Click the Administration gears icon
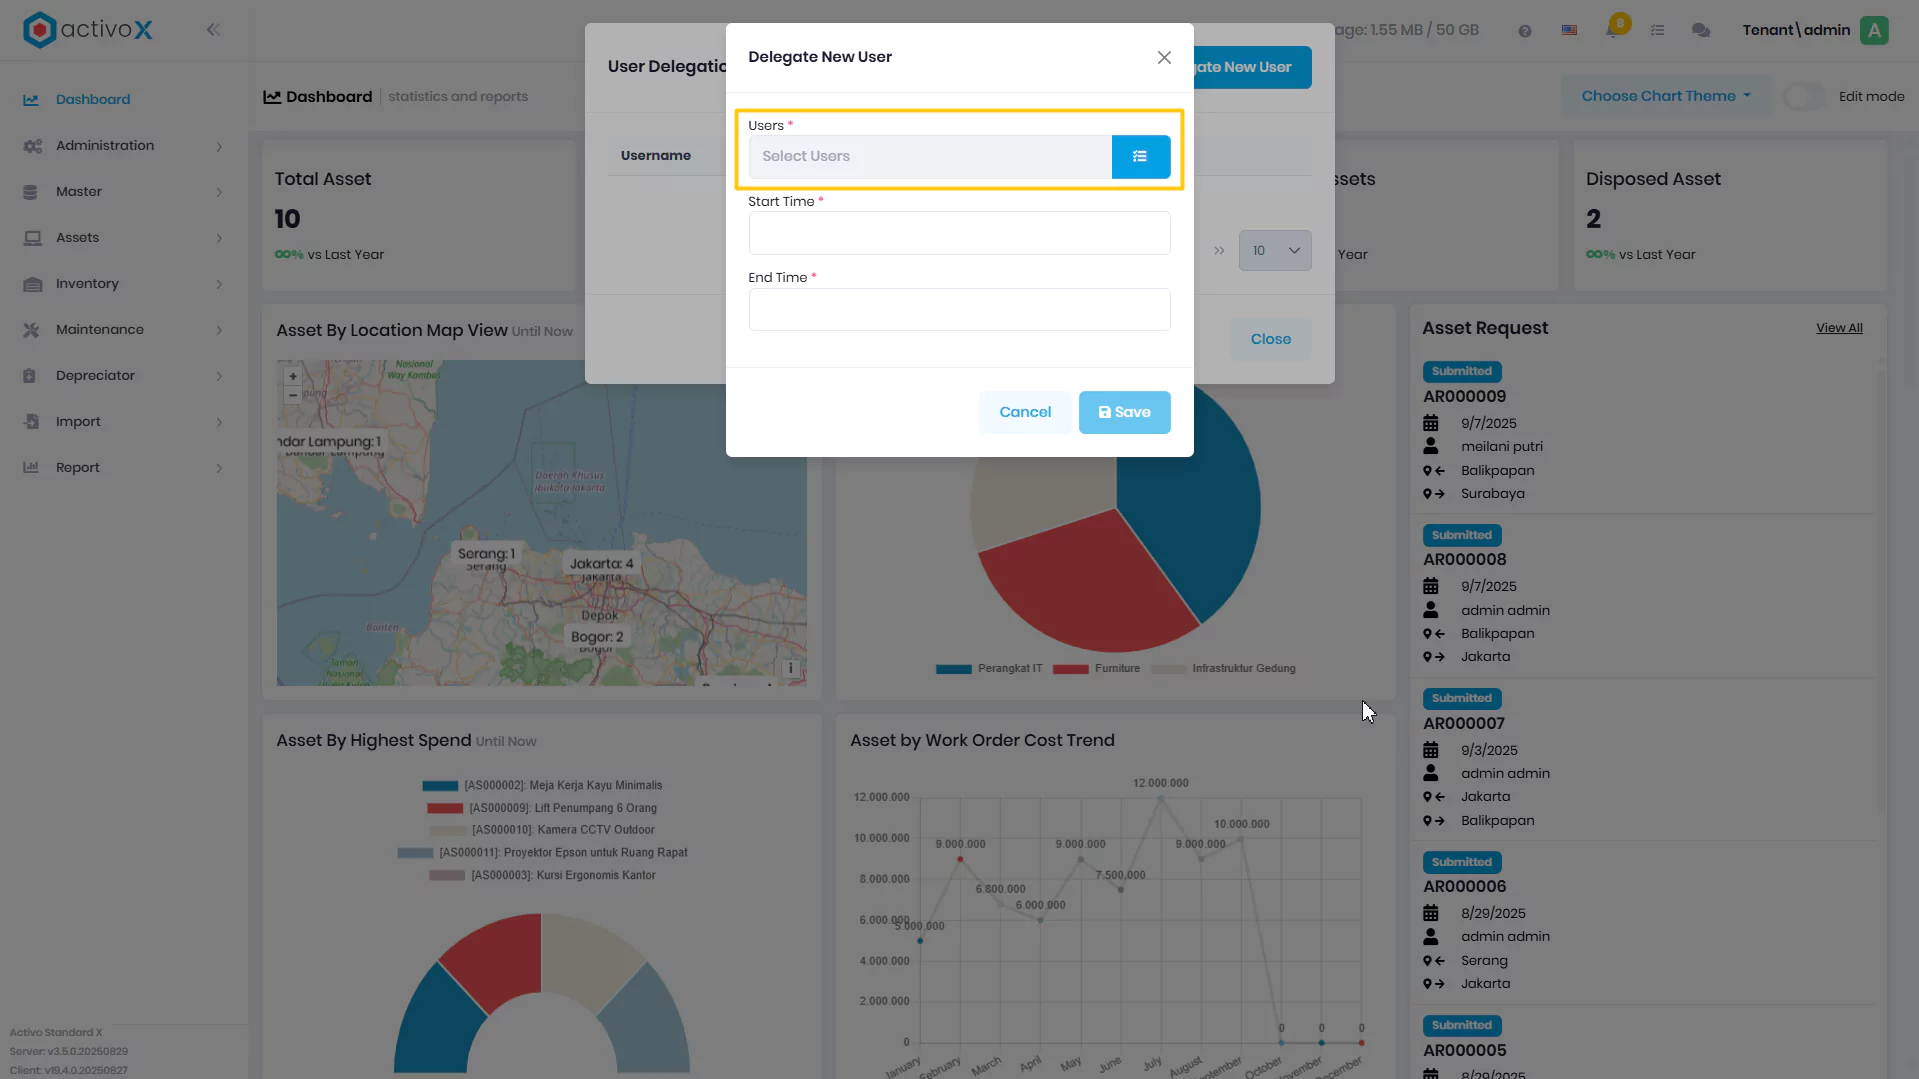The height and width of the screenshot is (1079, 1919). (32, 146)
